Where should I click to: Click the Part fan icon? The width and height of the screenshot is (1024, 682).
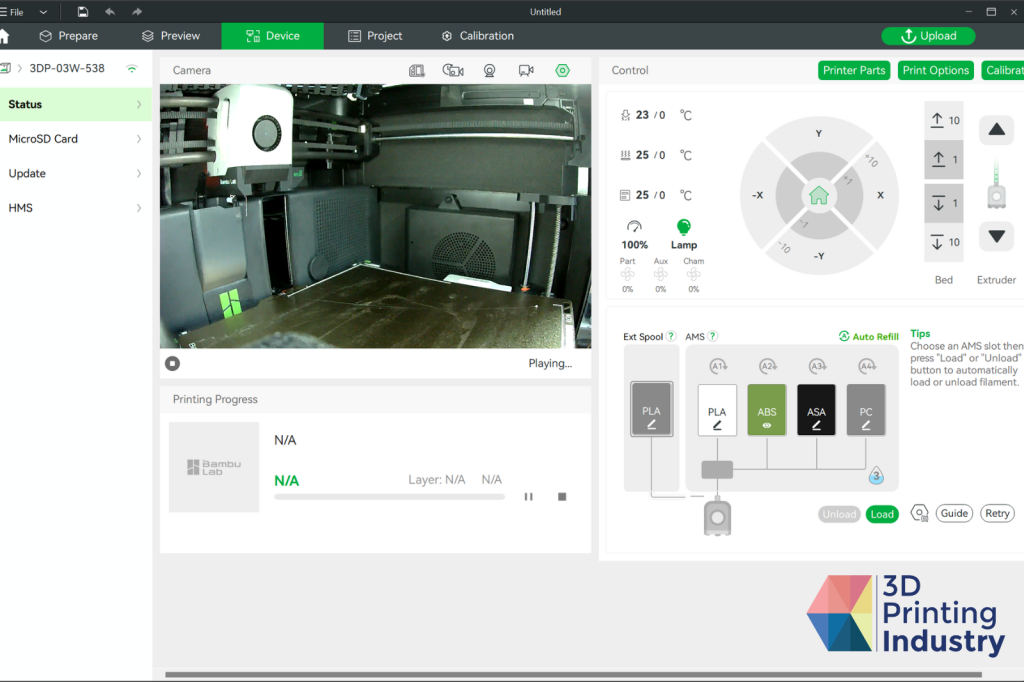click(x=627, y=274)
